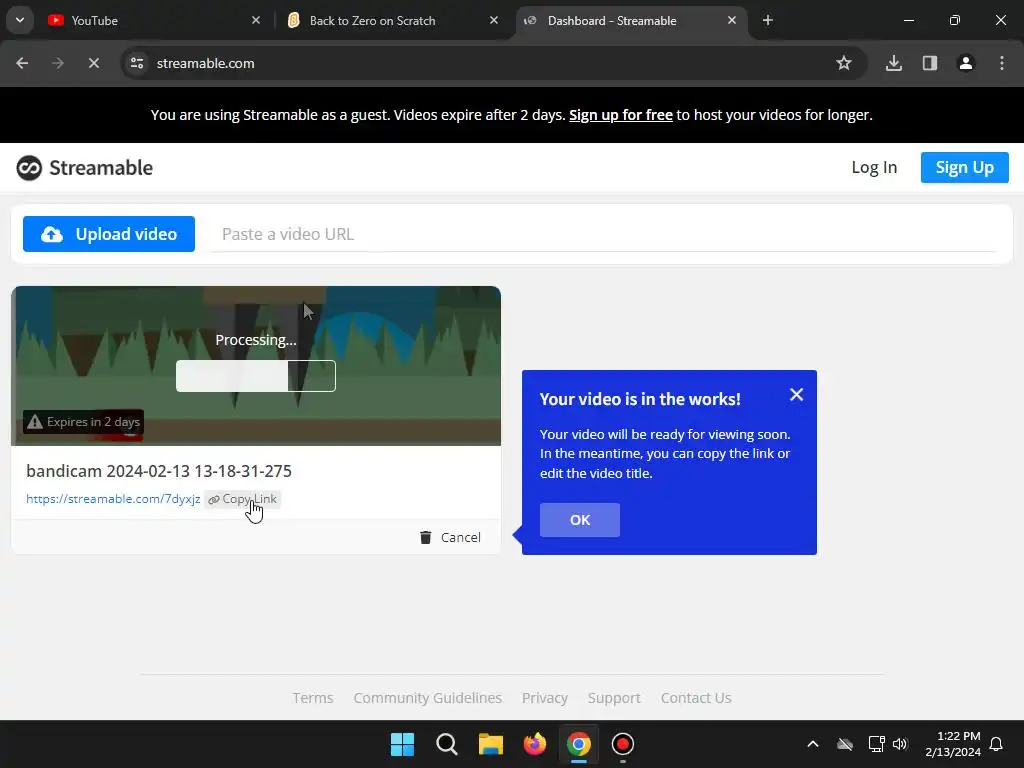Click the OneDrive cloud tray icon

click(x=845, y=744)
